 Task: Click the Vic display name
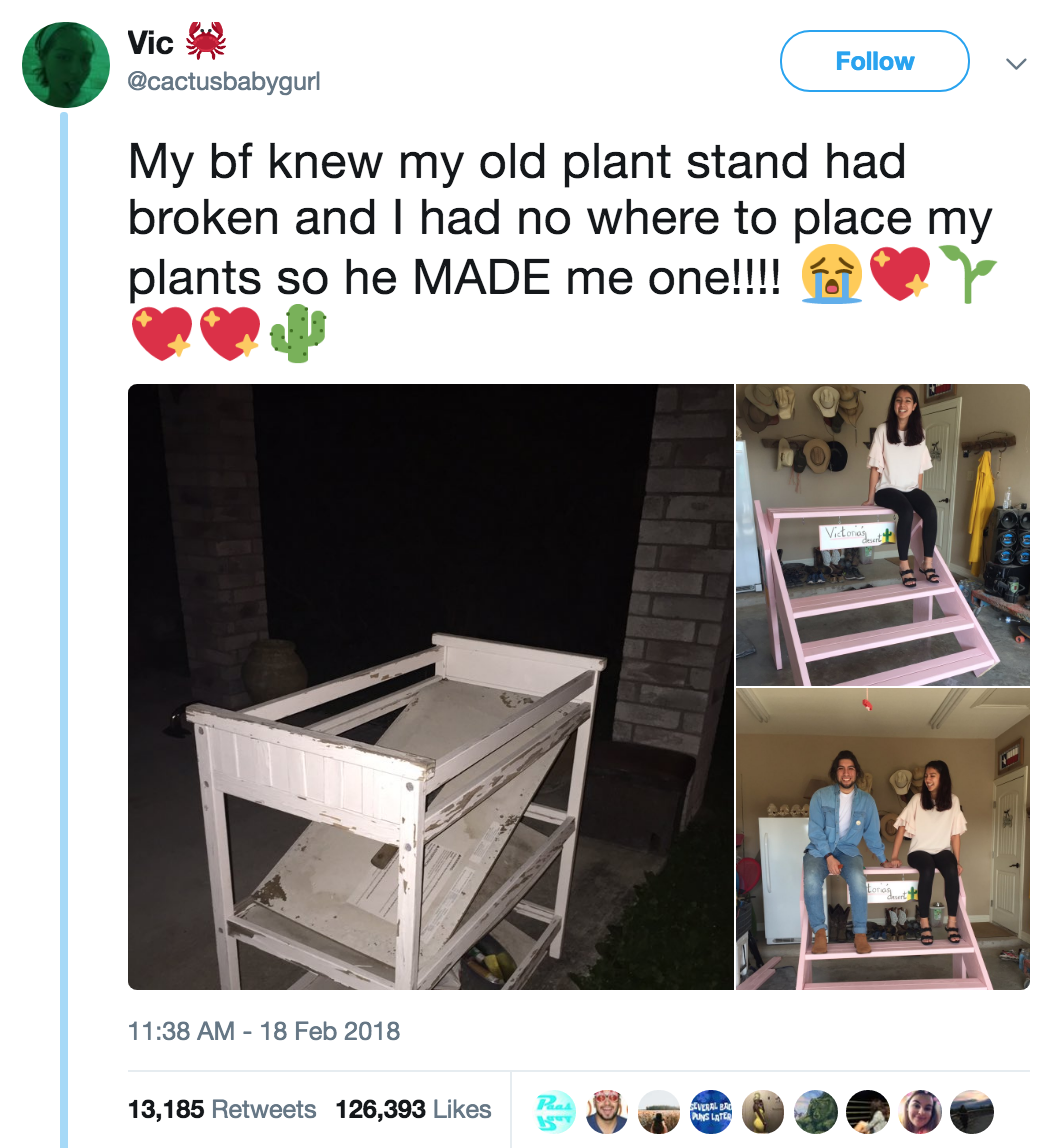pyautogui.click(x=150, y=42)
